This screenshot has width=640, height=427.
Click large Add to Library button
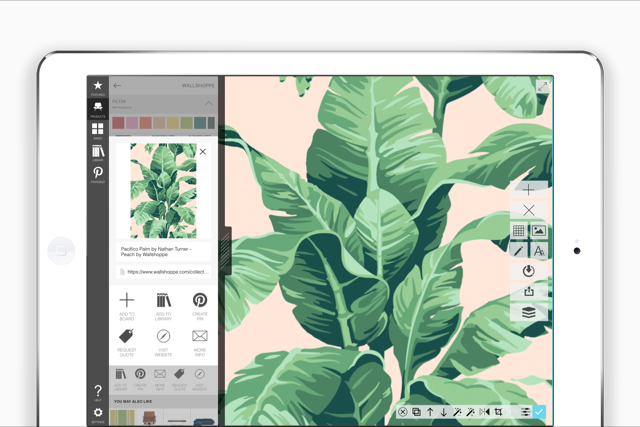point(163,306)
